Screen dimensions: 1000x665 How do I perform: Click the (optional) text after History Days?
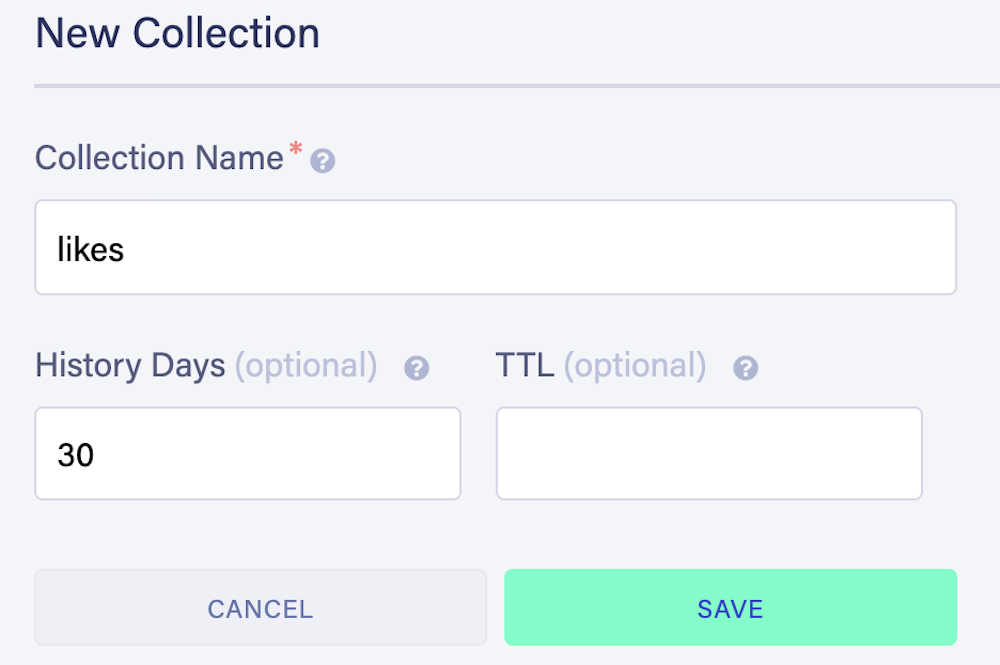306,366
